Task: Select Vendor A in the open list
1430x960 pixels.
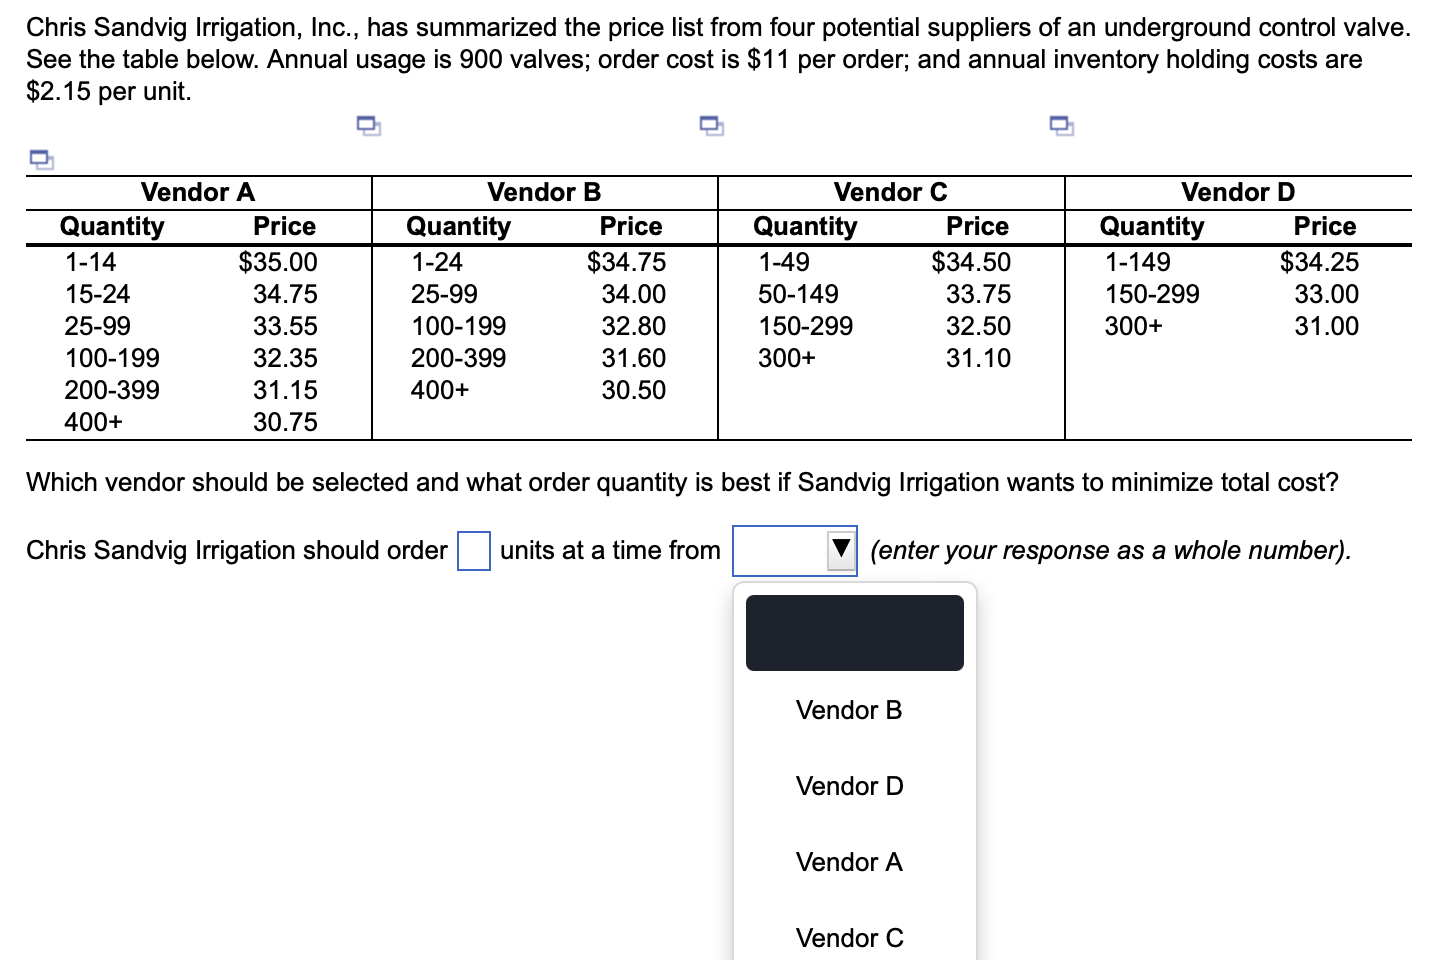Action: pos(848,862)
